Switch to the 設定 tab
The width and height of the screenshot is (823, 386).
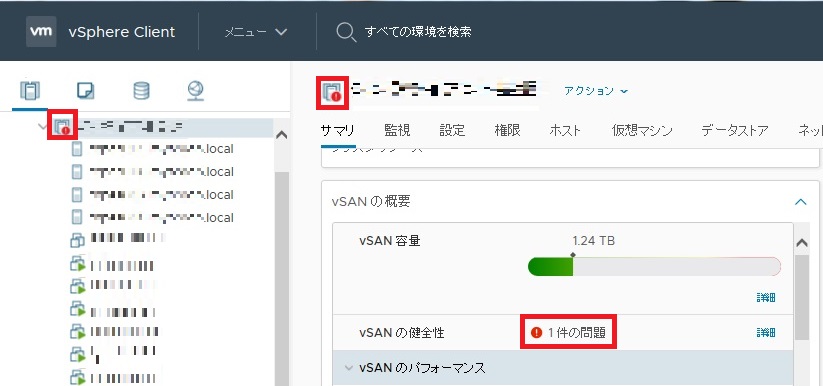pyautogui.click(x=452, y=130)
